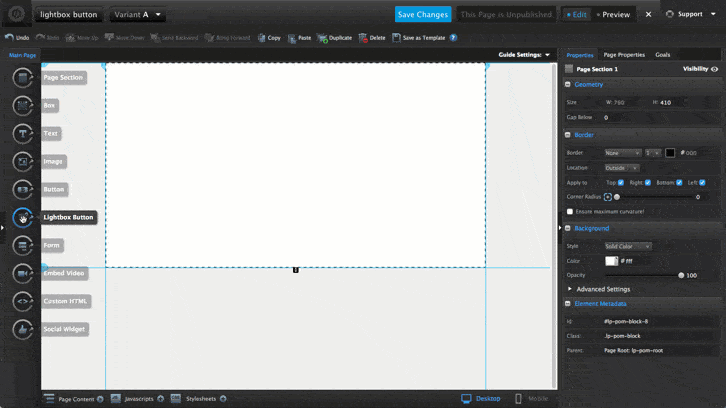The image size is (726, 408).
Task: Select the Custom HTML widget icon
Action: (22, 301)
